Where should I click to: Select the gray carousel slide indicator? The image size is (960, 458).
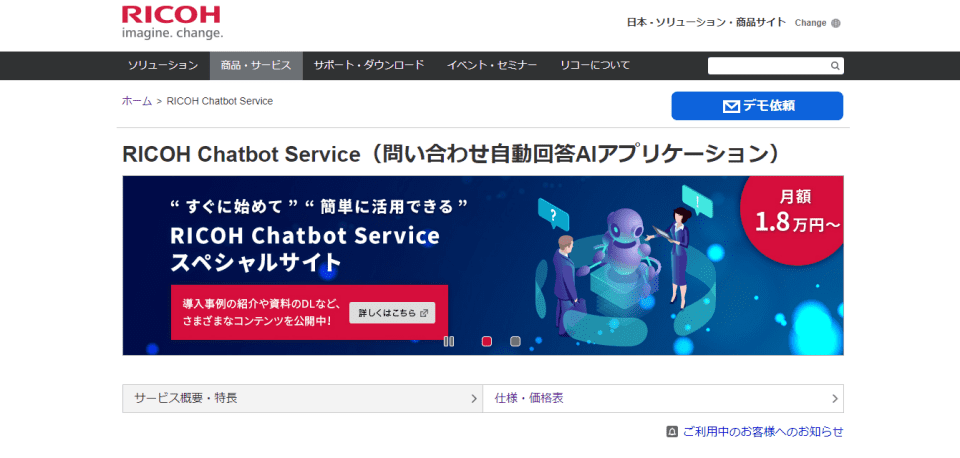point(516,342)
